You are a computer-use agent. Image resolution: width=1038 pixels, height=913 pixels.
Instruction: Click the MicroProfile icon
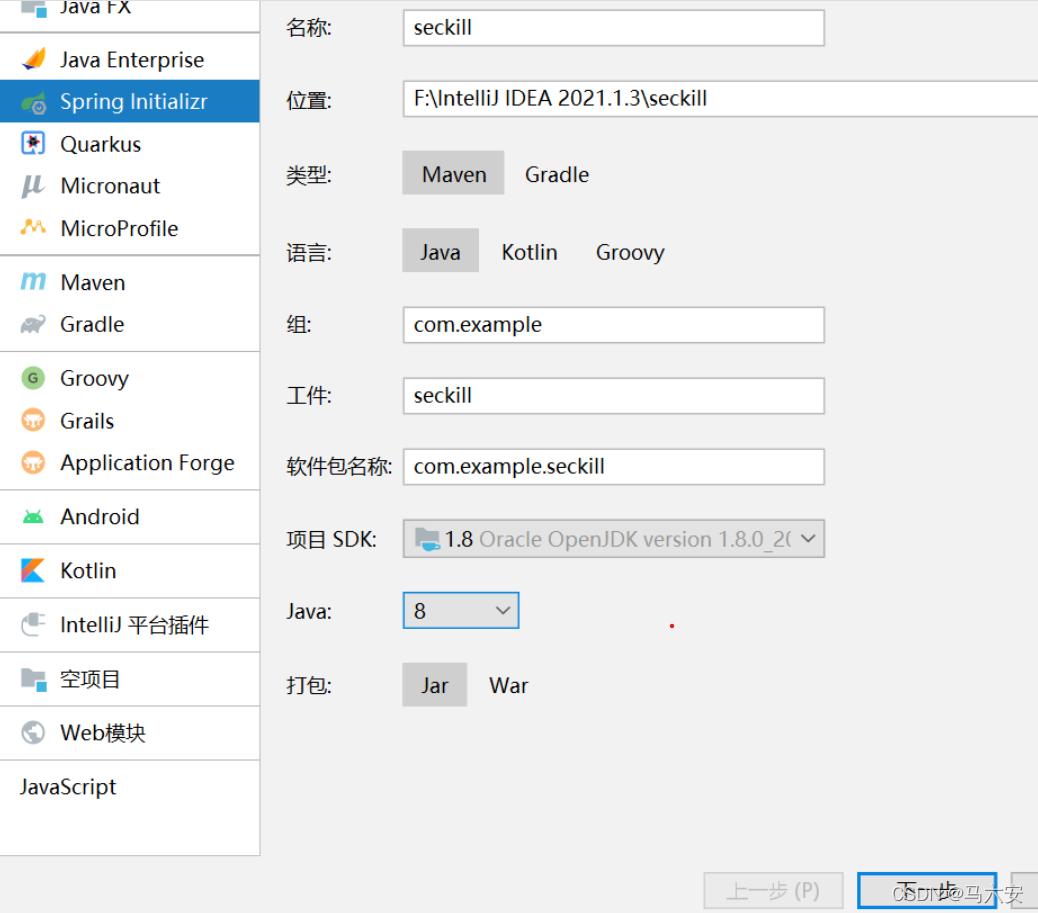click(34, 228)
